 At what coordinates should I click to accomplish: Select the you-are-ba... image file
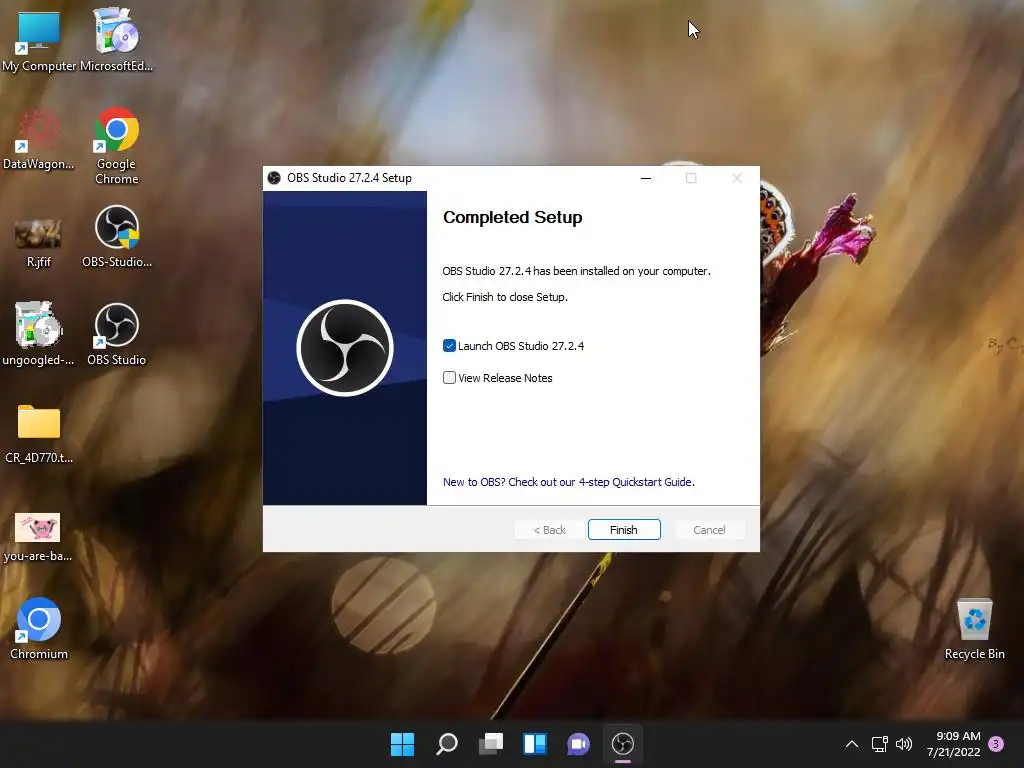click(38, 537)
